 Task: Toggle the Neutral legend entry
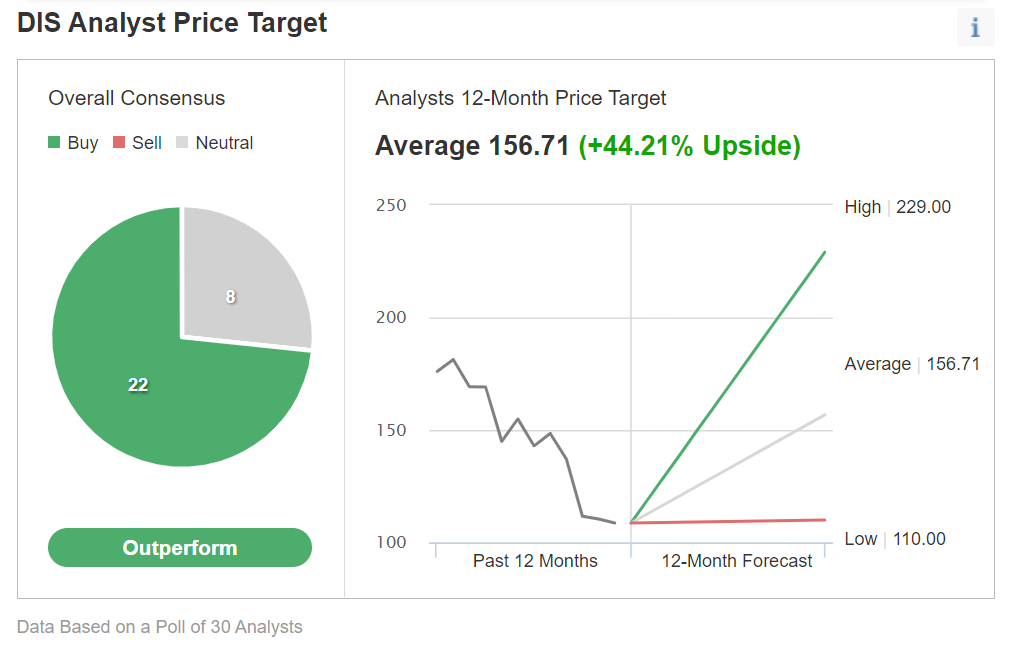pos(214,143)
